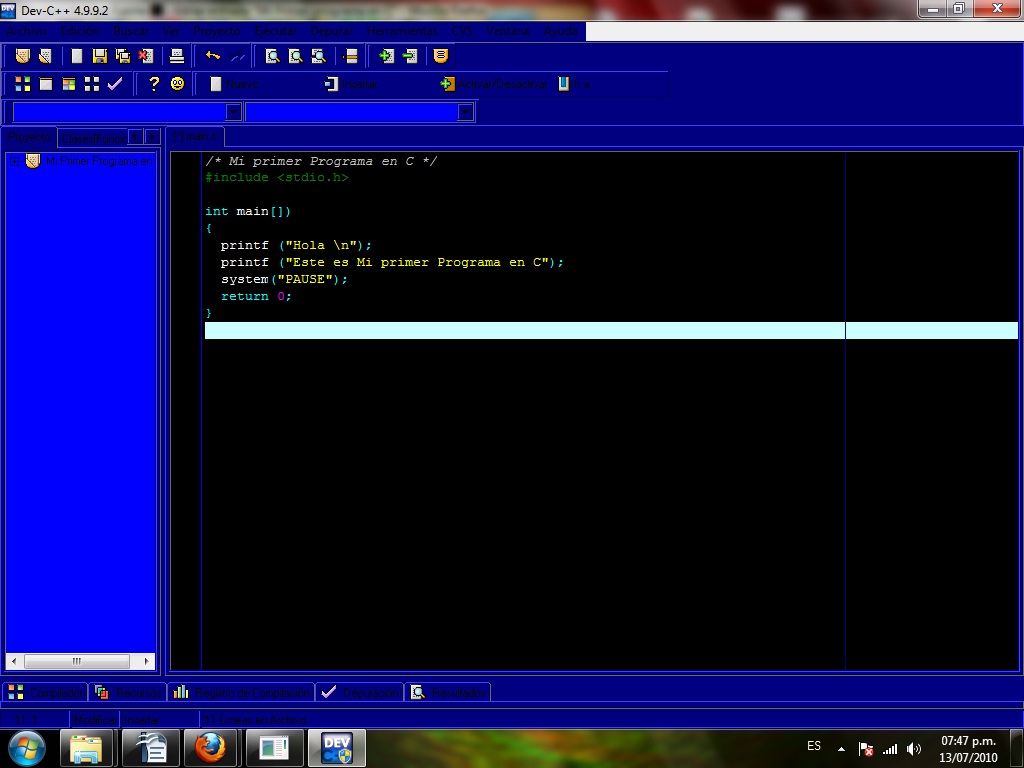Switch to the Registro de Compilación tab

pyautogui.click(x=241, y=692)
